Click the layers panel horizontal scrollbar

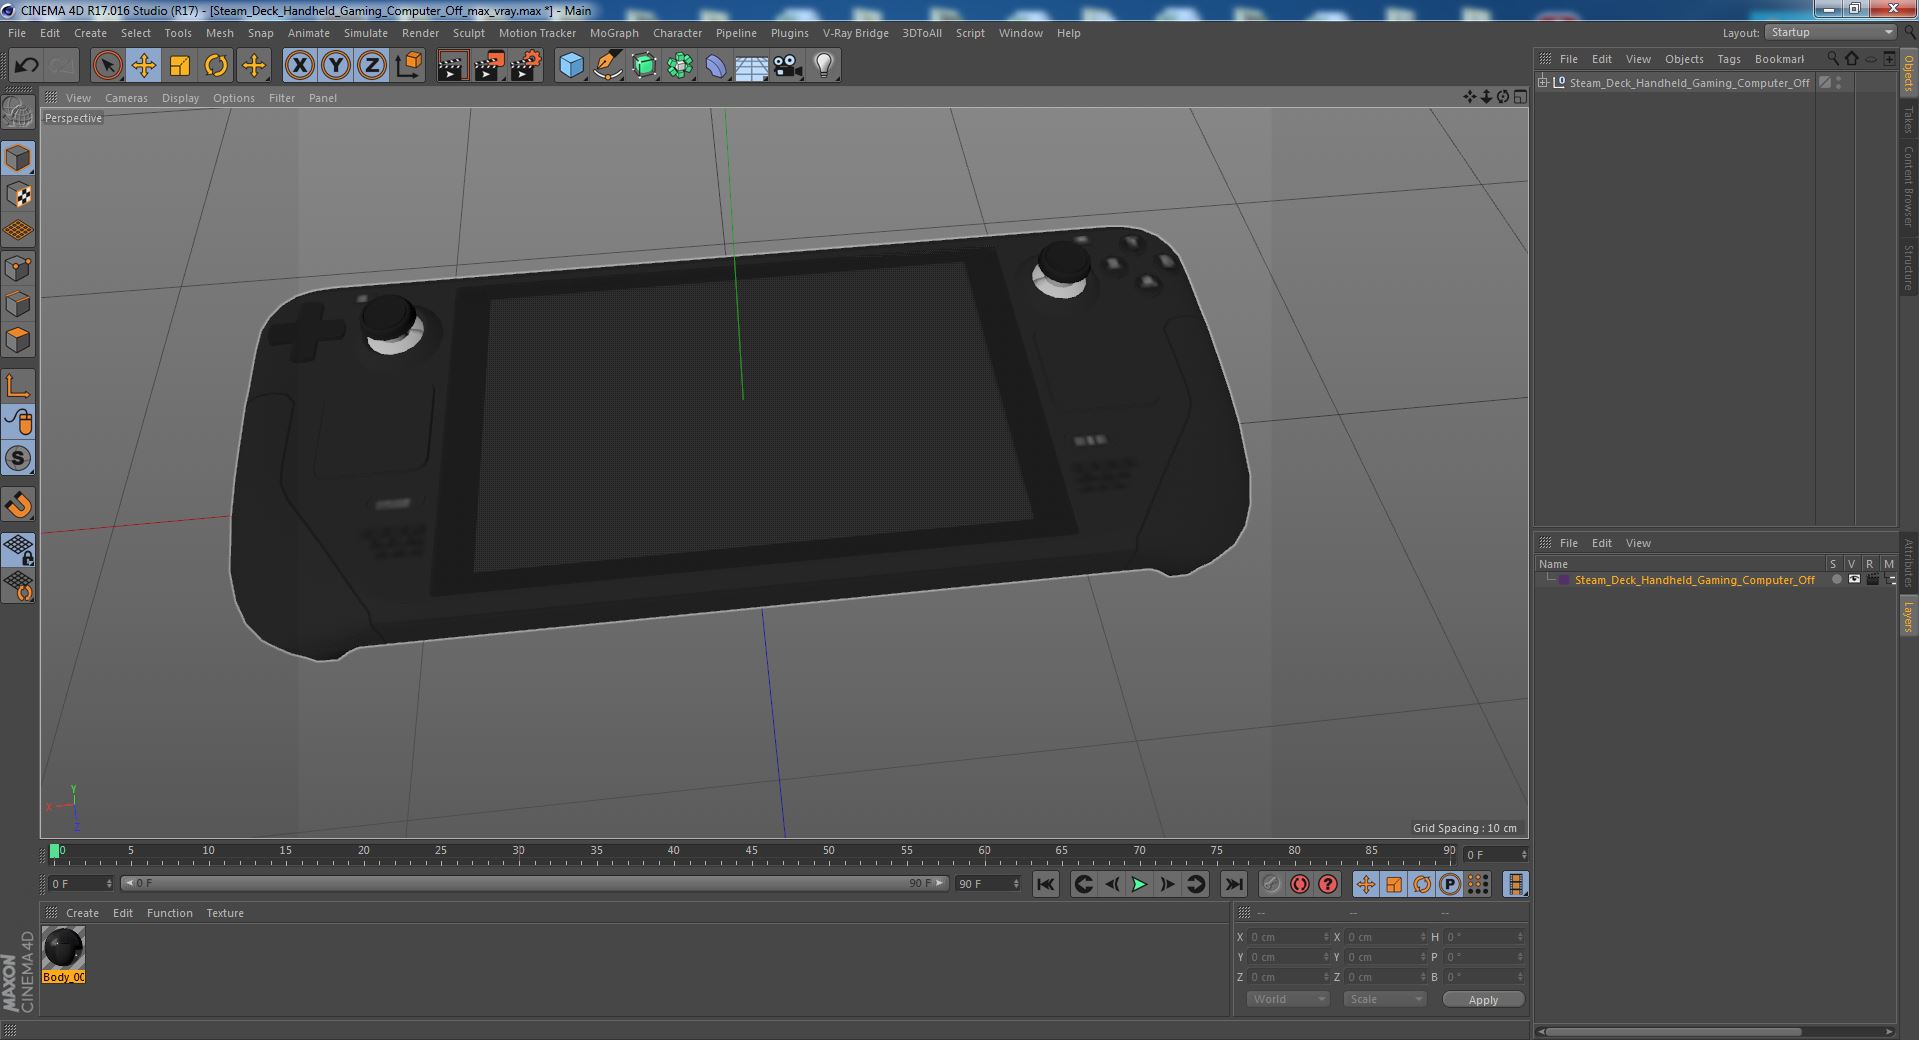1673,1031
